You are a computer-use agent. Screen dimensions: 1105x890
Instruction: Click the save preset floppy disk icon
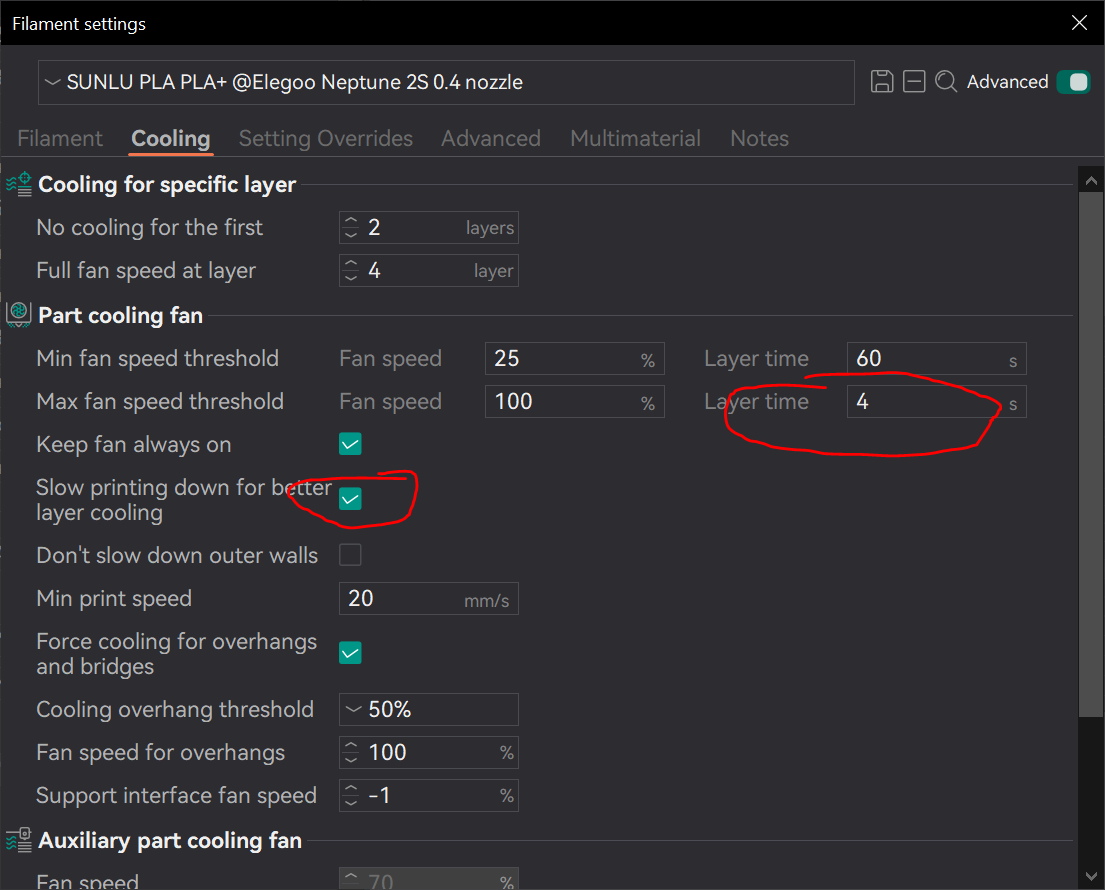pyautogui.click(x=882, y=82)
